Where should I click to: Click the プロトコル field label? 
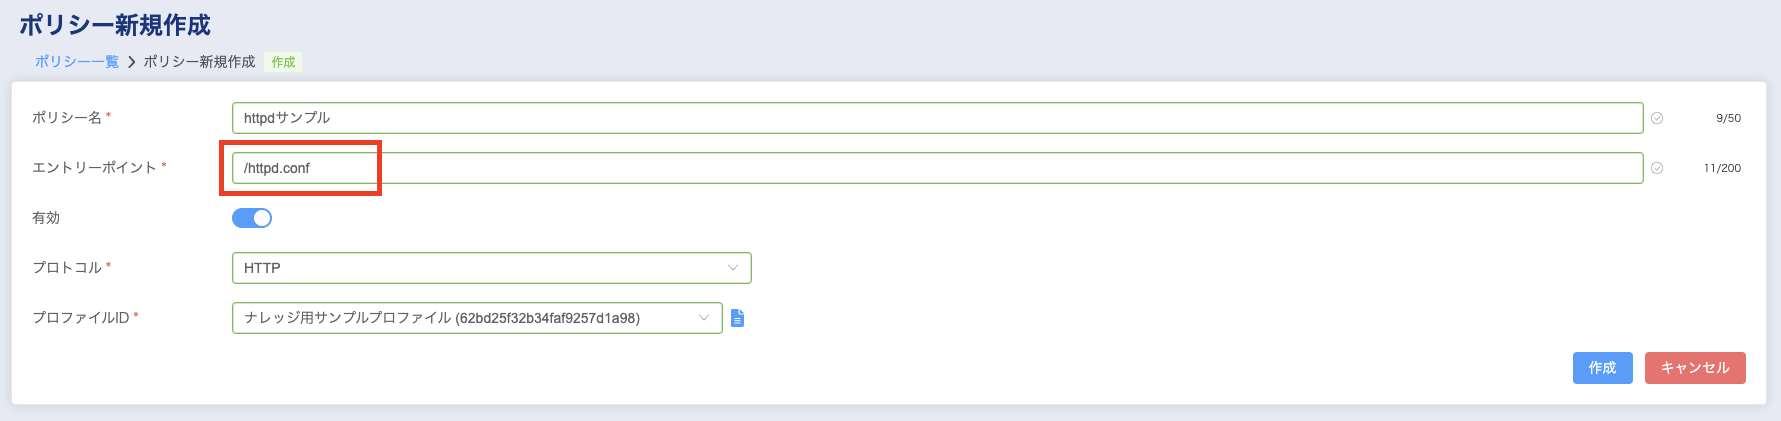(x=67, y=268)
